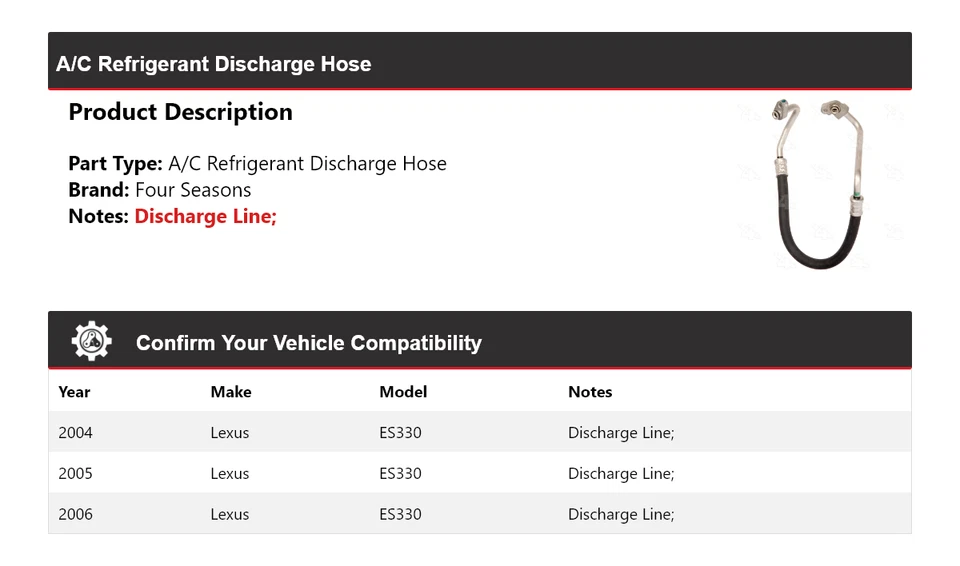The width and height of the screenshot is (960, 566).
Task: Click the "Four Seasons" brand name
Action: [x=193, y=190]
